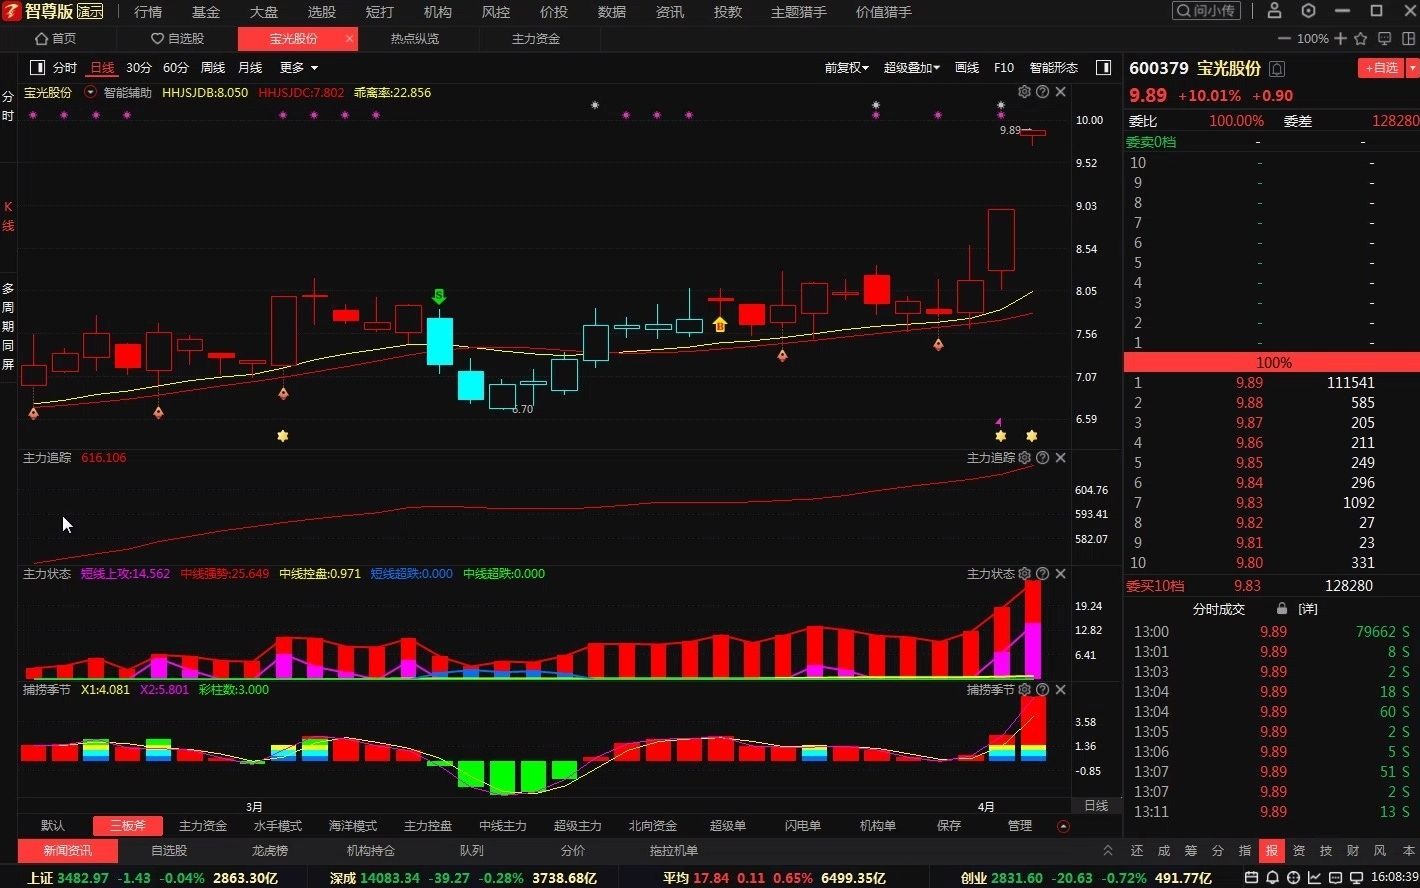Switch to 分时 chart period
Viewport: 1420px width, 888px height.
[65, 68]
